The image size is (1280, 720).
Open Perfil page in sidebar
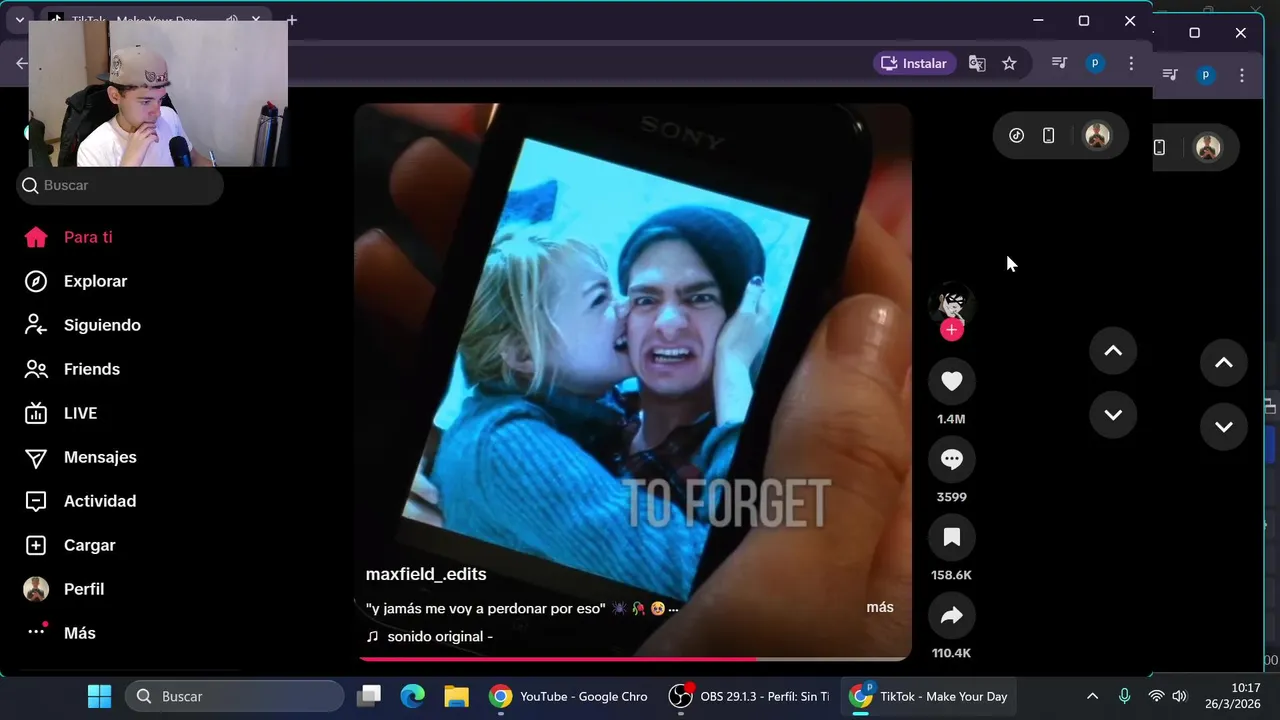pyautogui.click(x=63, y=589)
